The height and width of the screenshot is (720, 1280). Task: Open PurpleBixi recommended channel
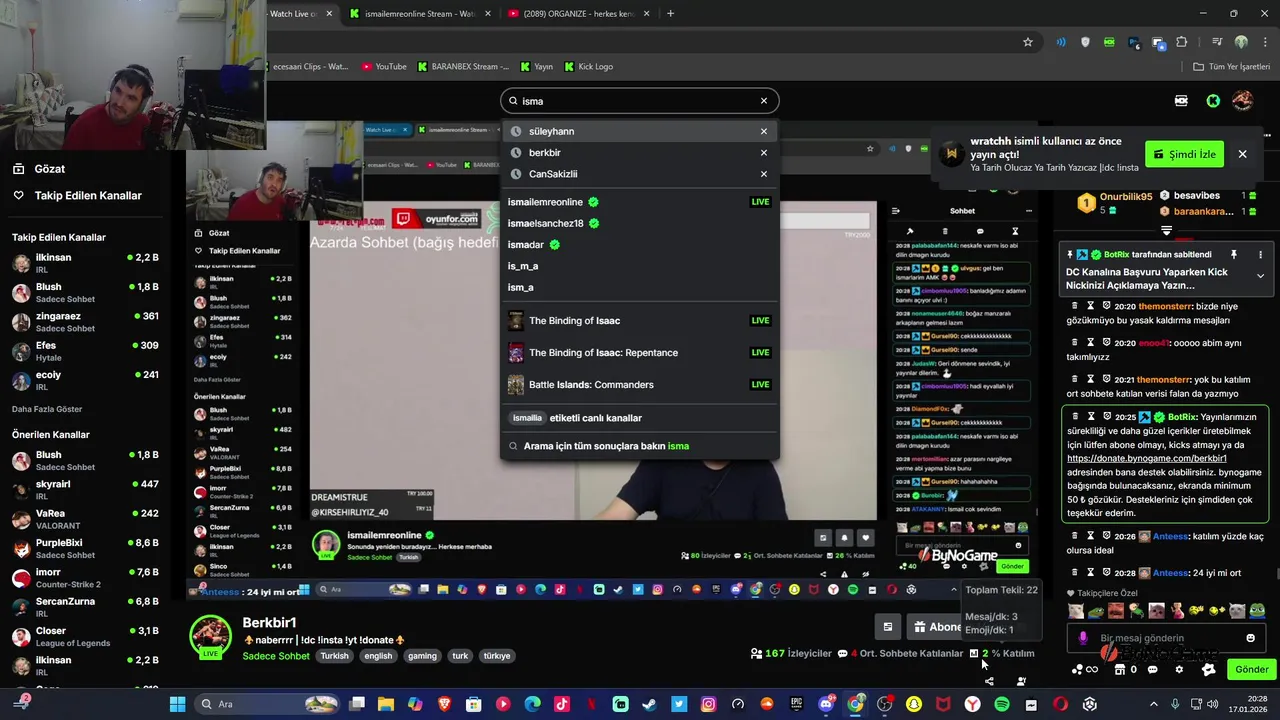[x=85, y=548]
